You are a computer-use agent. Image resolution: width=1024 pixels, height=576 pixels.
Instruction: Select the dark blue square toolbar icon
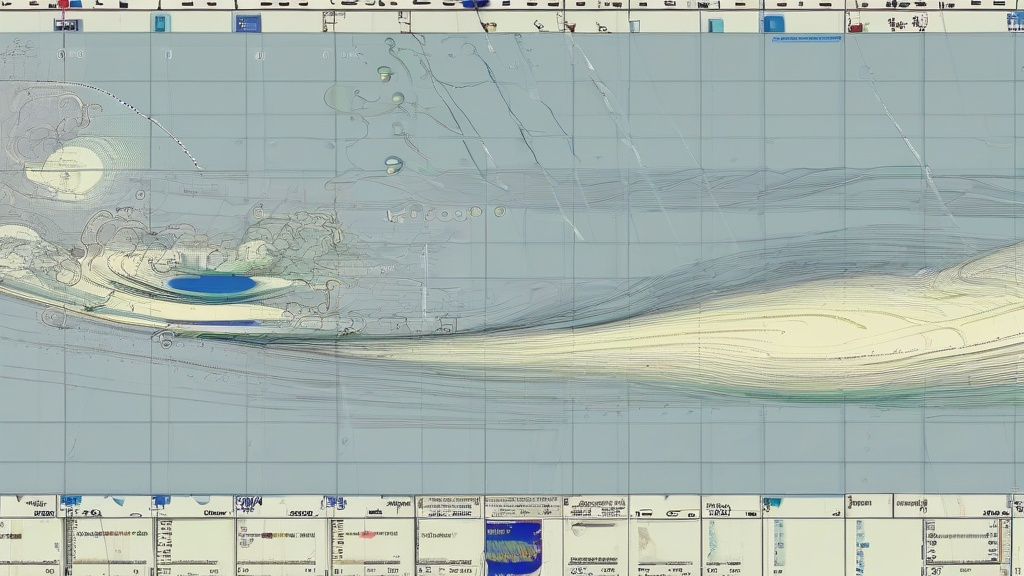[x=247, y=23]
